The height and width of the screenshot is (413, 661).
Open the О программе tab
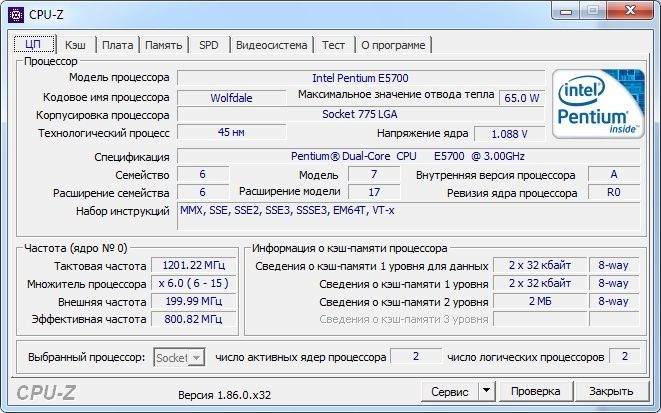pyautogui.click(x=393, y=45)
